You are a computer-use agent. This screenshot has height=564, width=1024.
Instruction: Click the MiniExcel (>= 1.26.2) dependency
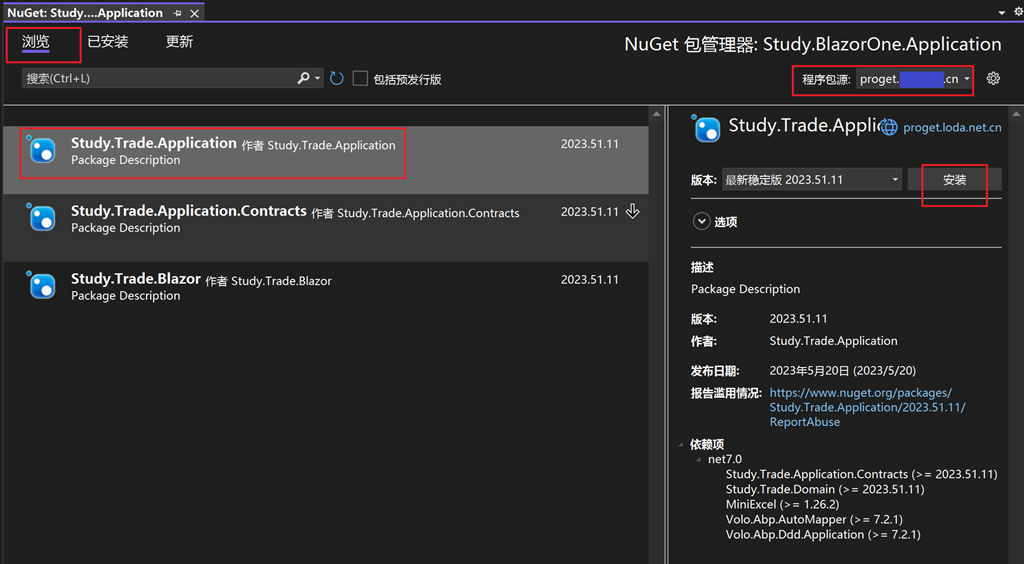[782, 505]
